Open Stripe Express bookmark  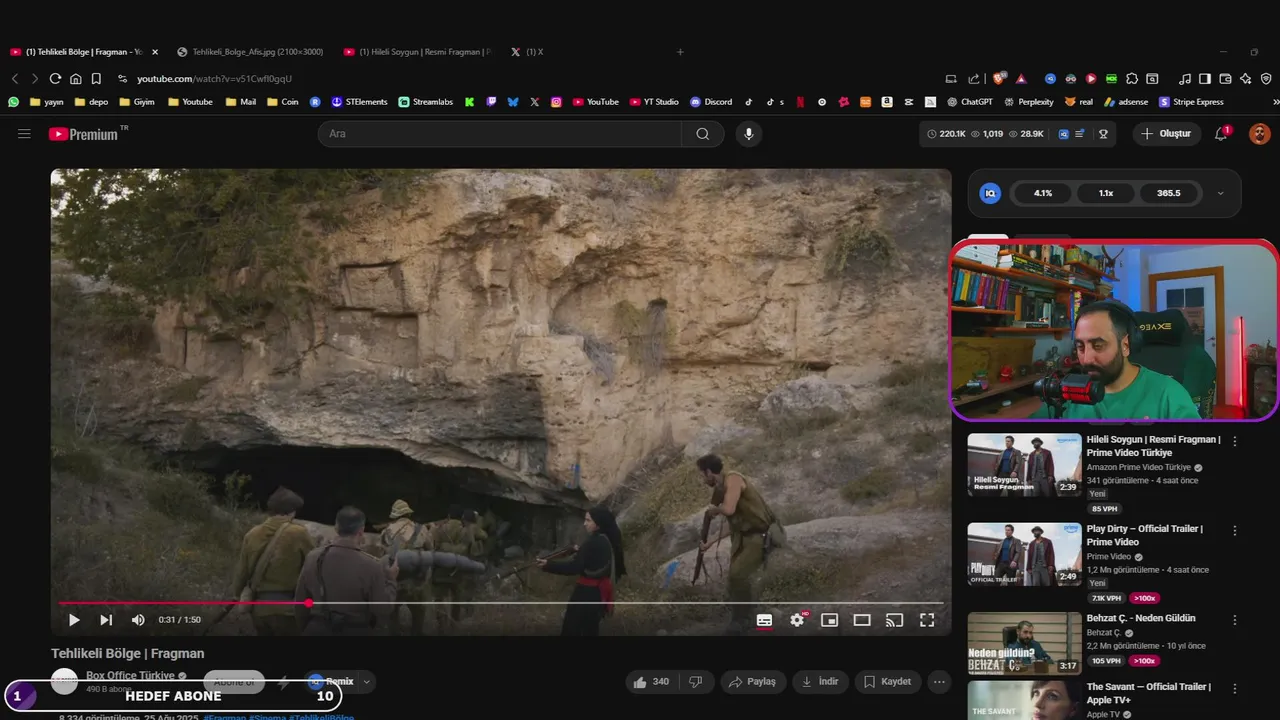point(1191,101)
